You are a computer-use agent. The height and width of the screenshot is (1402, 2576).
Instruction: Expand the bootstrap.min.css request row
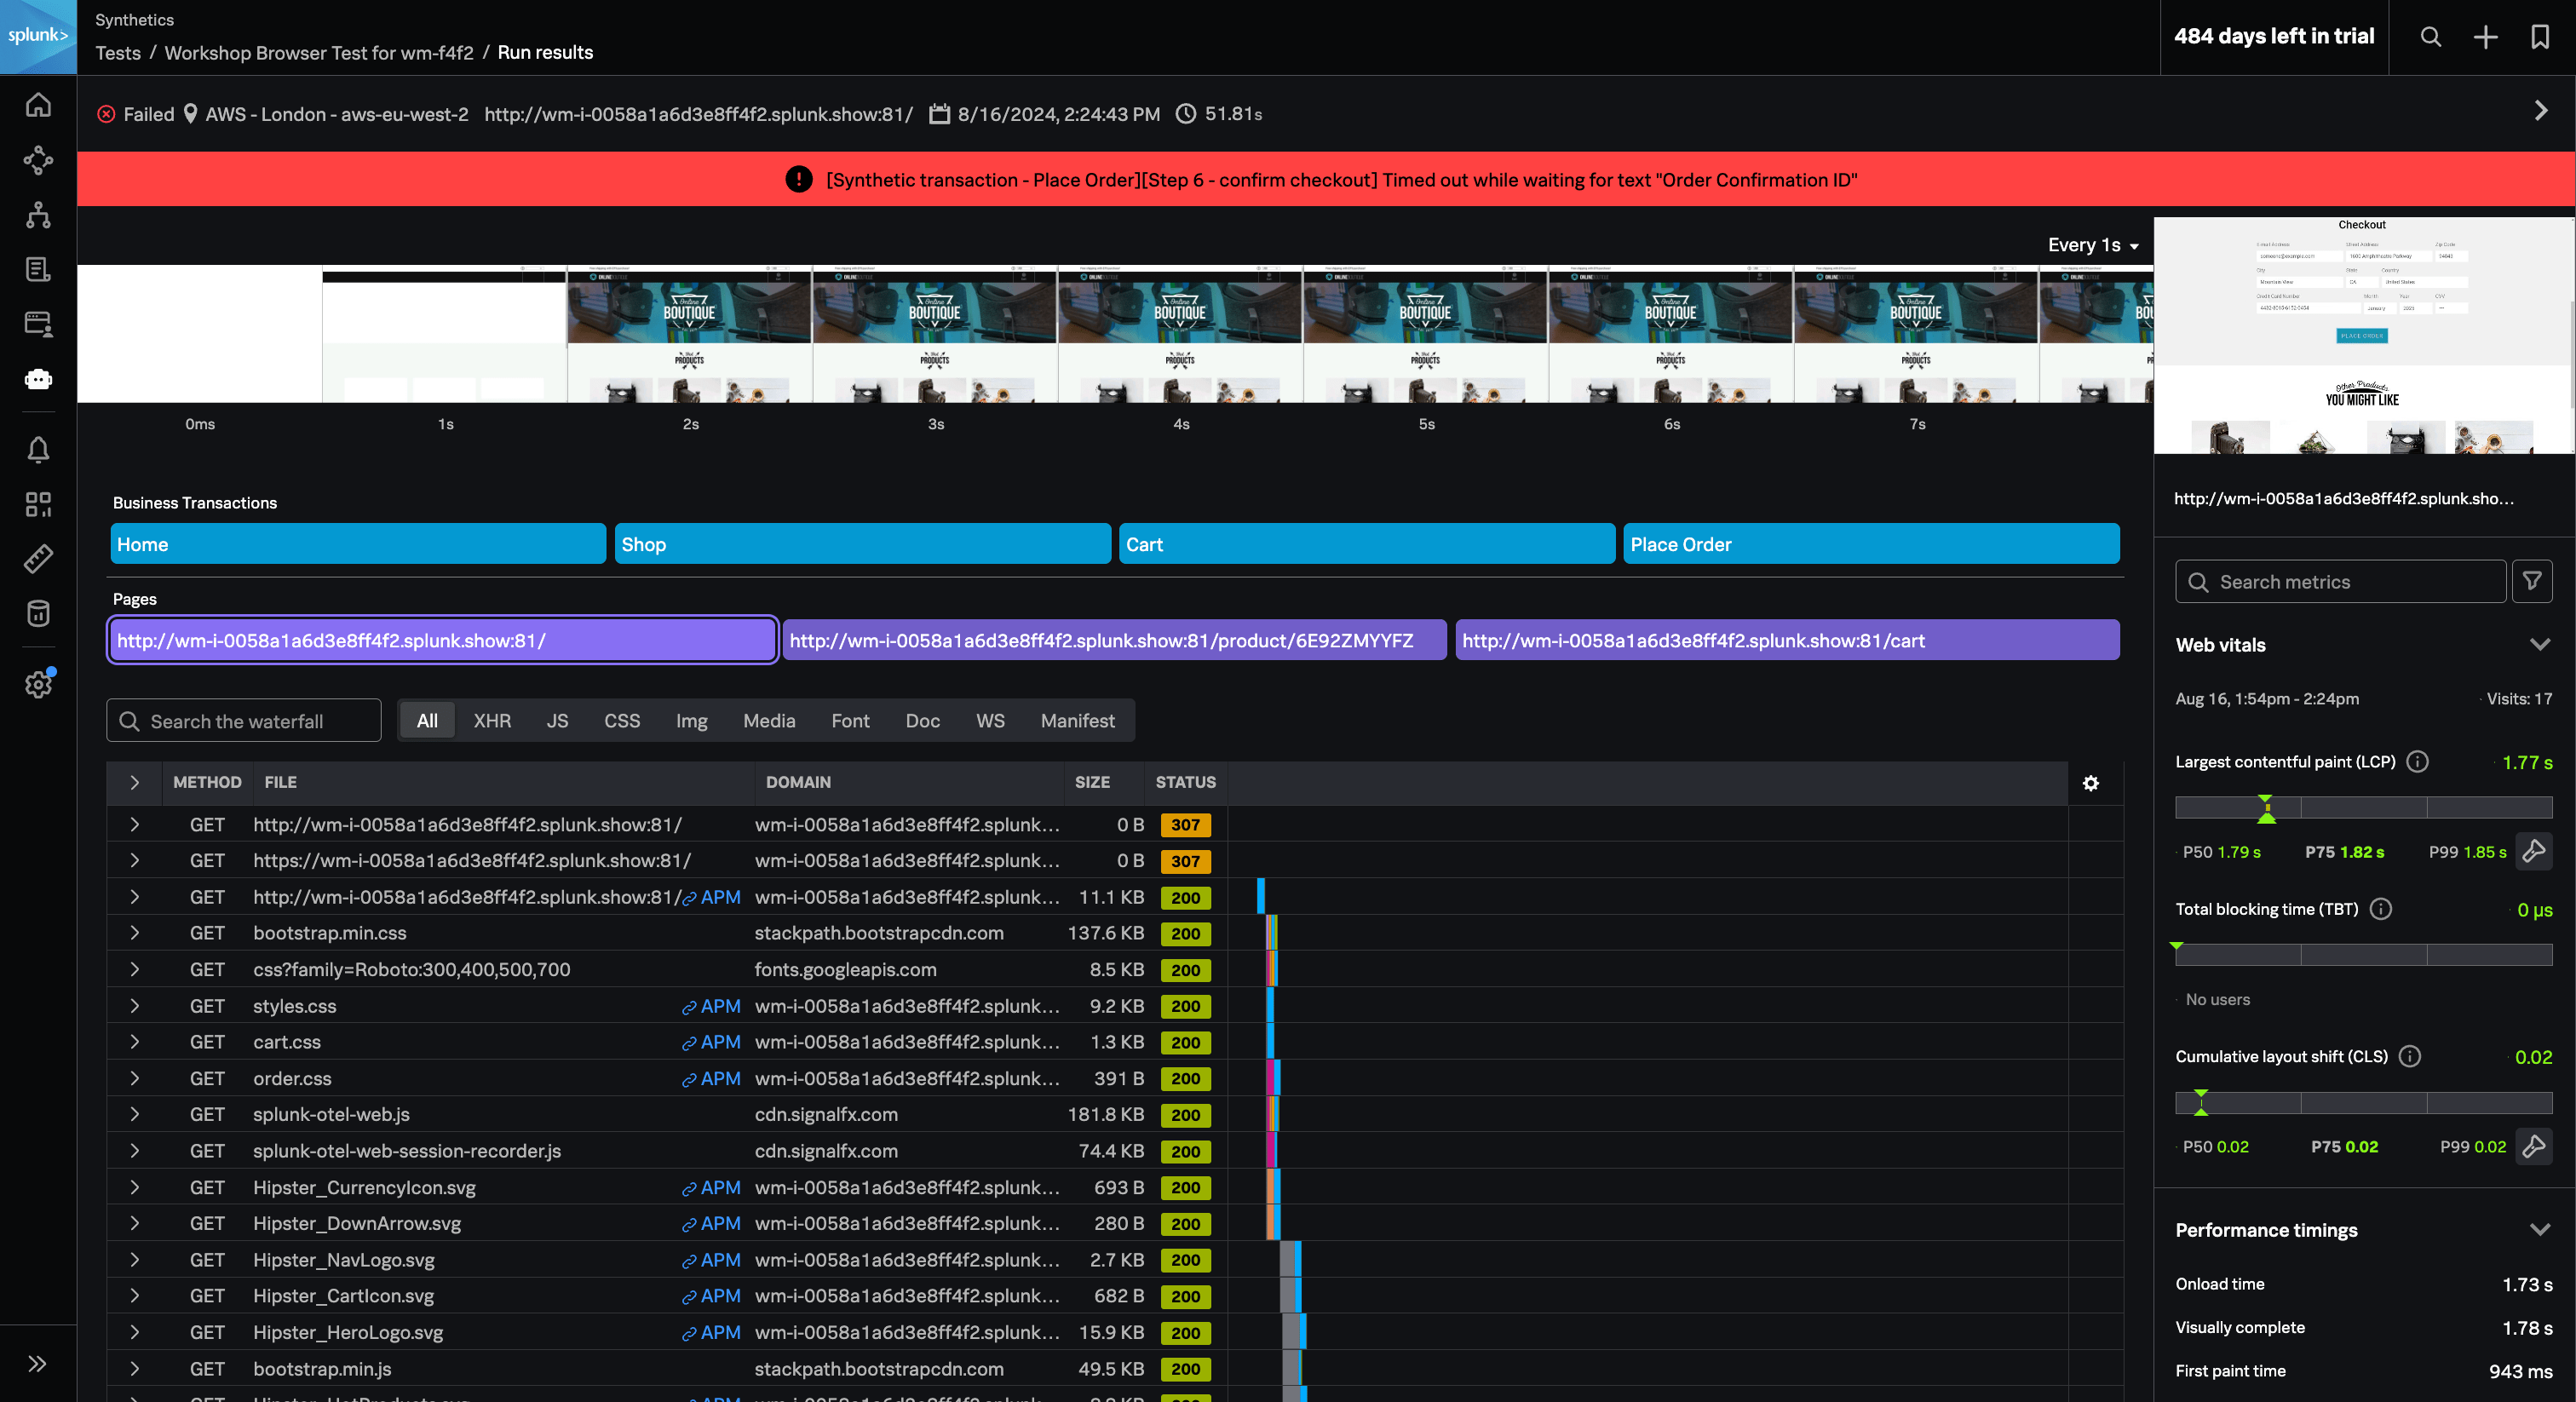[x=135, y=933]
